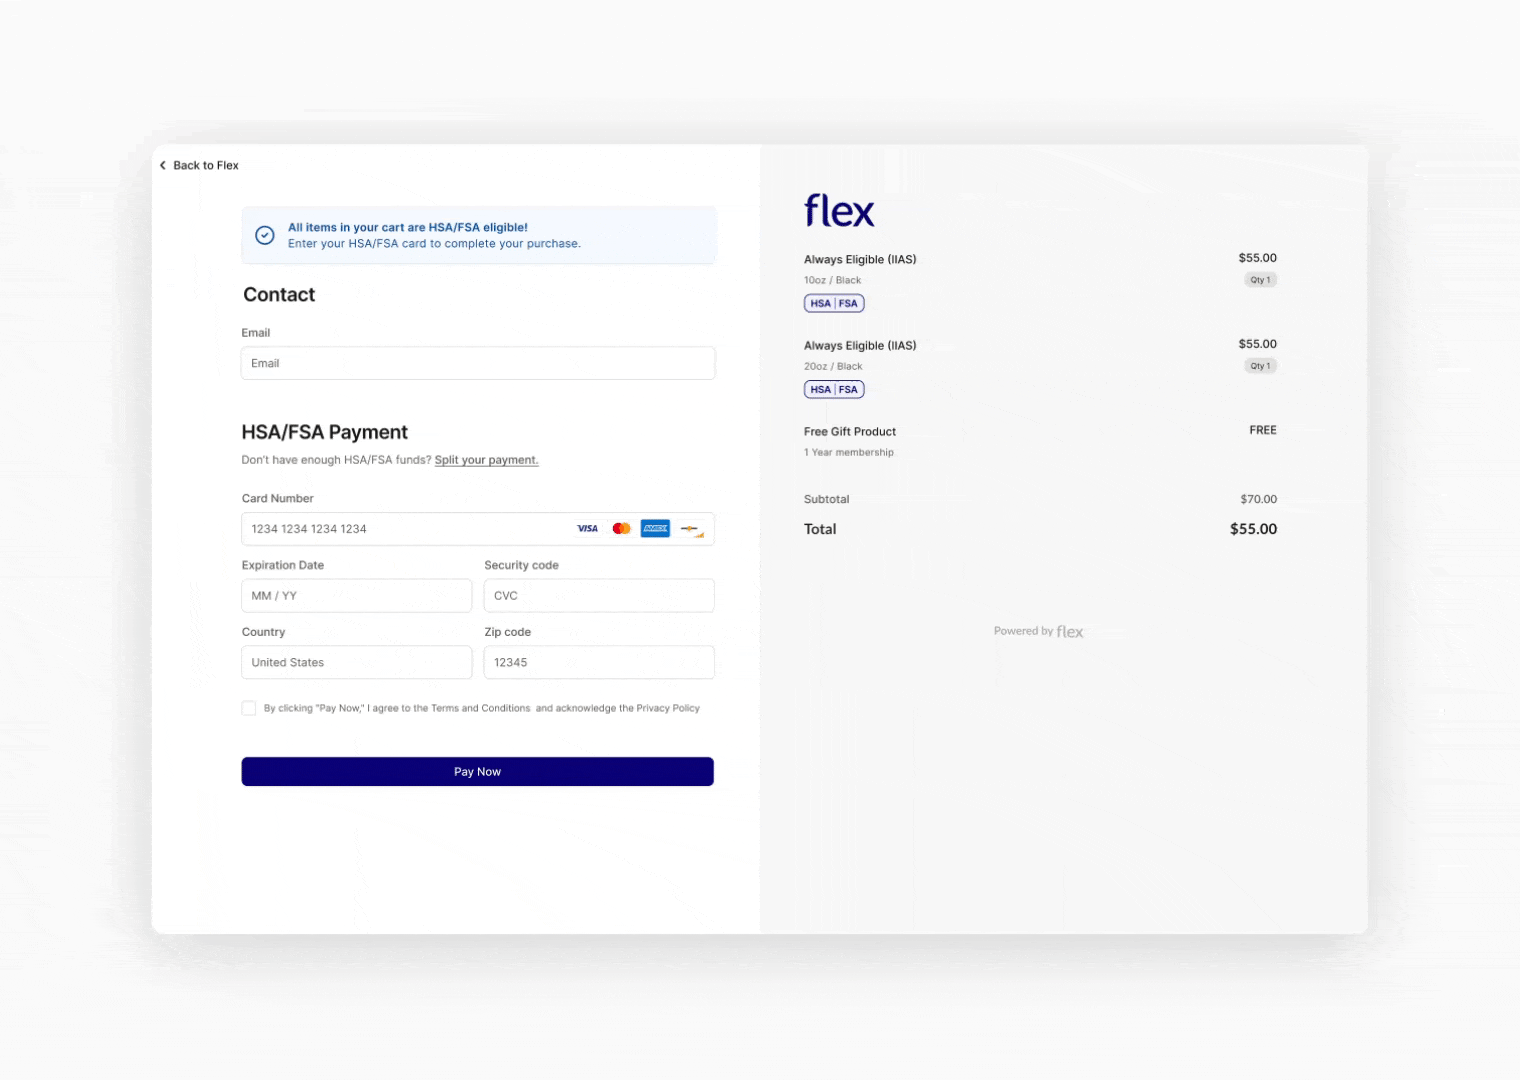This screenshot has width=1520, height=1080.
Task: Click the Visa card icon
Action: click(x=588, y=529)
